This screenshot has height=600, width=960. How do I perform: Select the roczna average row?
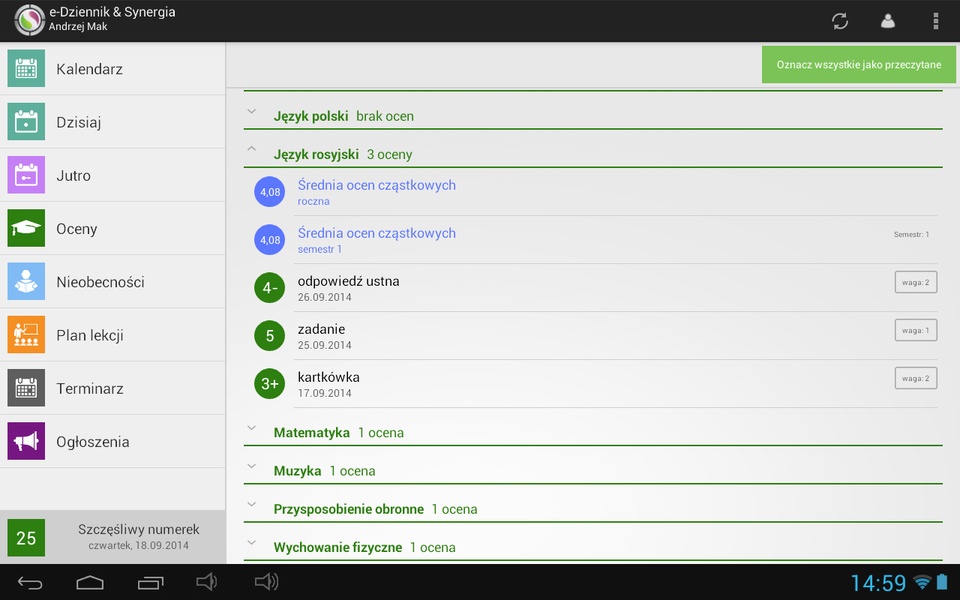click(x=593, y=192)
